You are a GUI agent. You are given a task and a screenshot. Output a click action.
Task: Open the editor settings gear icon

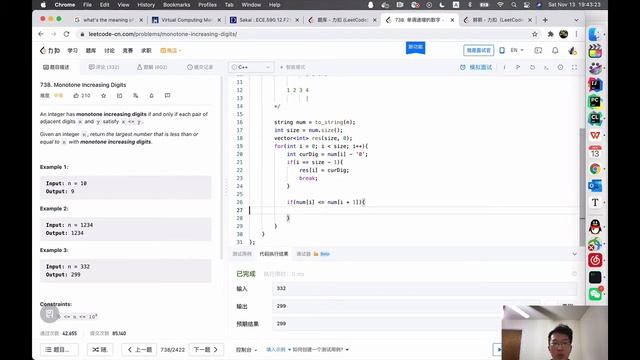tap(560, 67)
